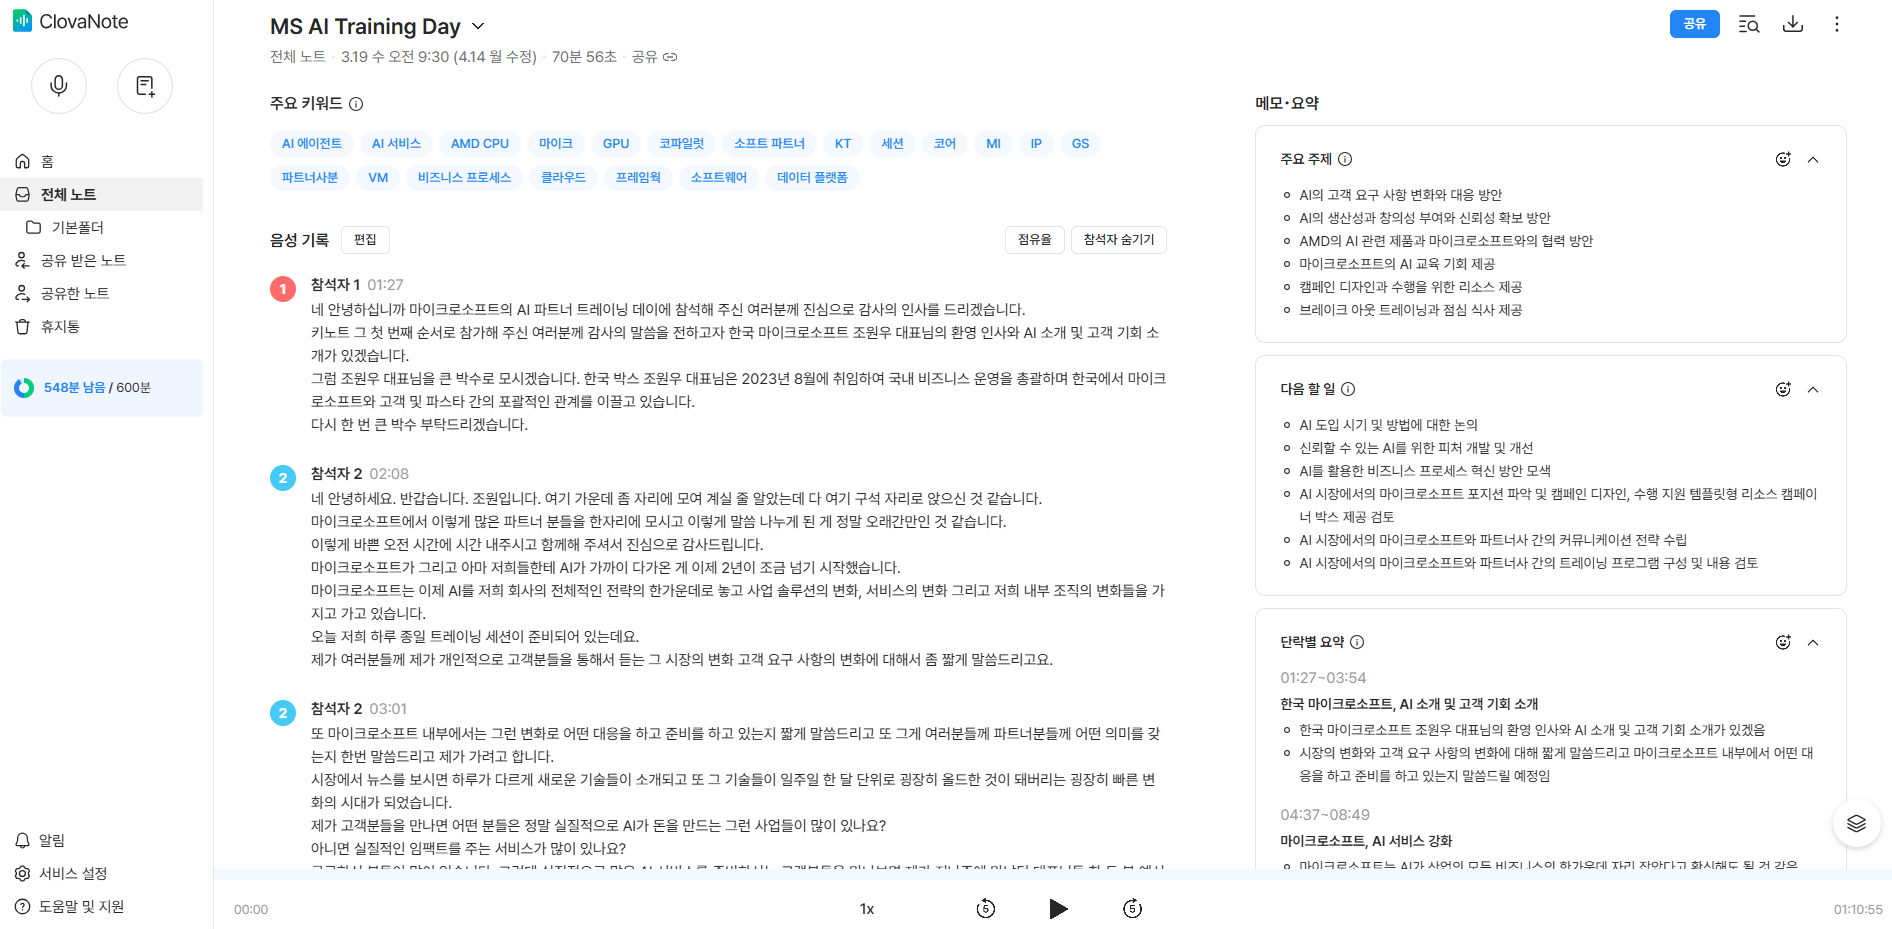The width and height of the screenshot is (1892, 929).
Task: Open 서비스 설정
Action: pyautogui.click(x=61, y=873)
